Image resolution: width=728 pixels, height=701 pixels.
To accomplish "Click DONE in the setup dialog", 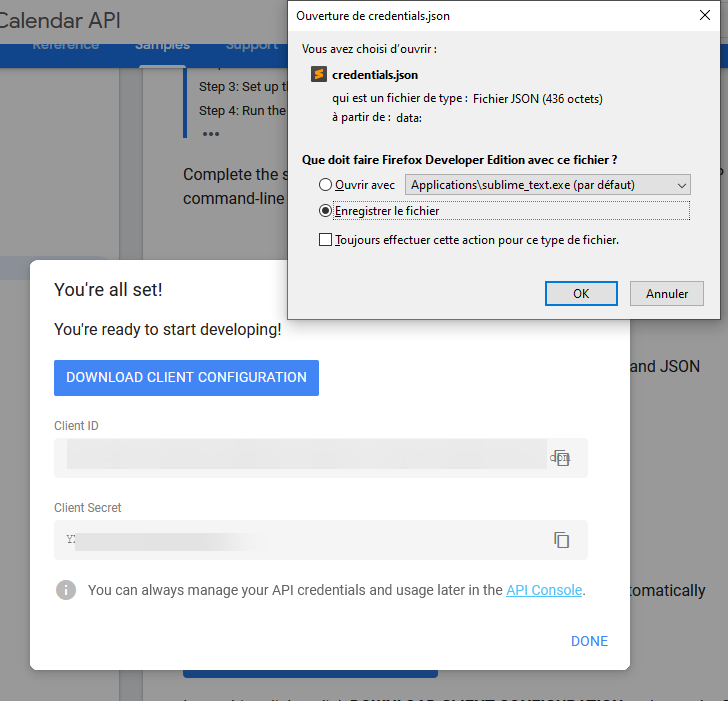I will click(x=589, y=641).
